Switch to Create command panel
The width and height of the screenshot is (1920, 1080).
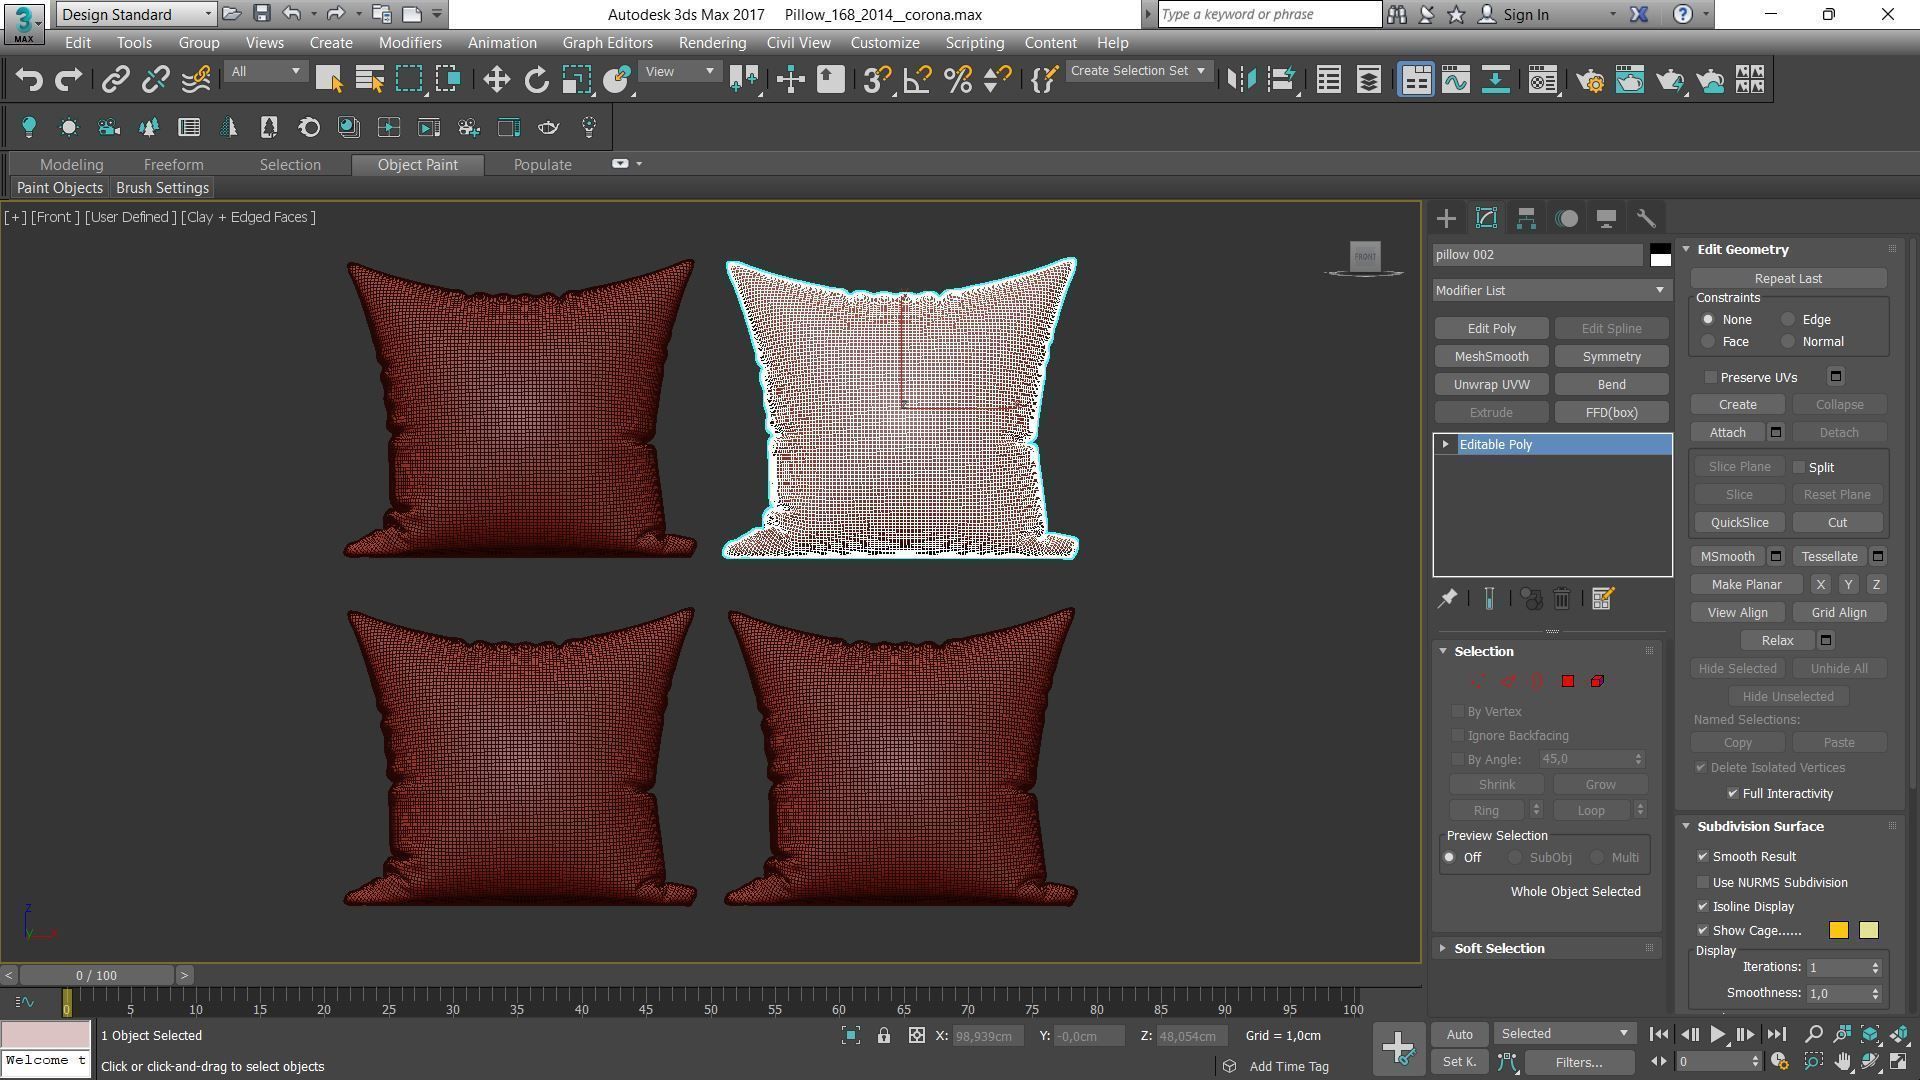[x=1446, y=218]
